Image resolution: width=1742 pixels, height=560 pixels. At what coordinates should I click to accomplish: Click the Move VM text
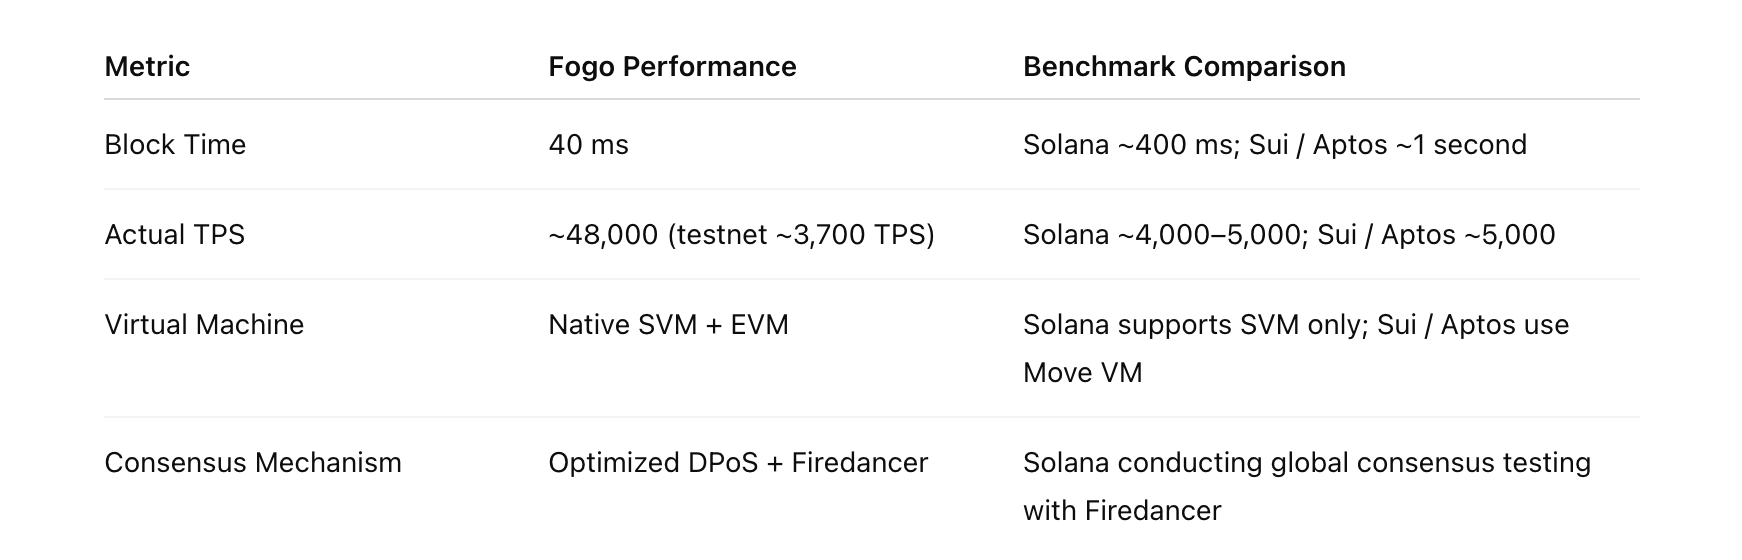click(1082, 373)
